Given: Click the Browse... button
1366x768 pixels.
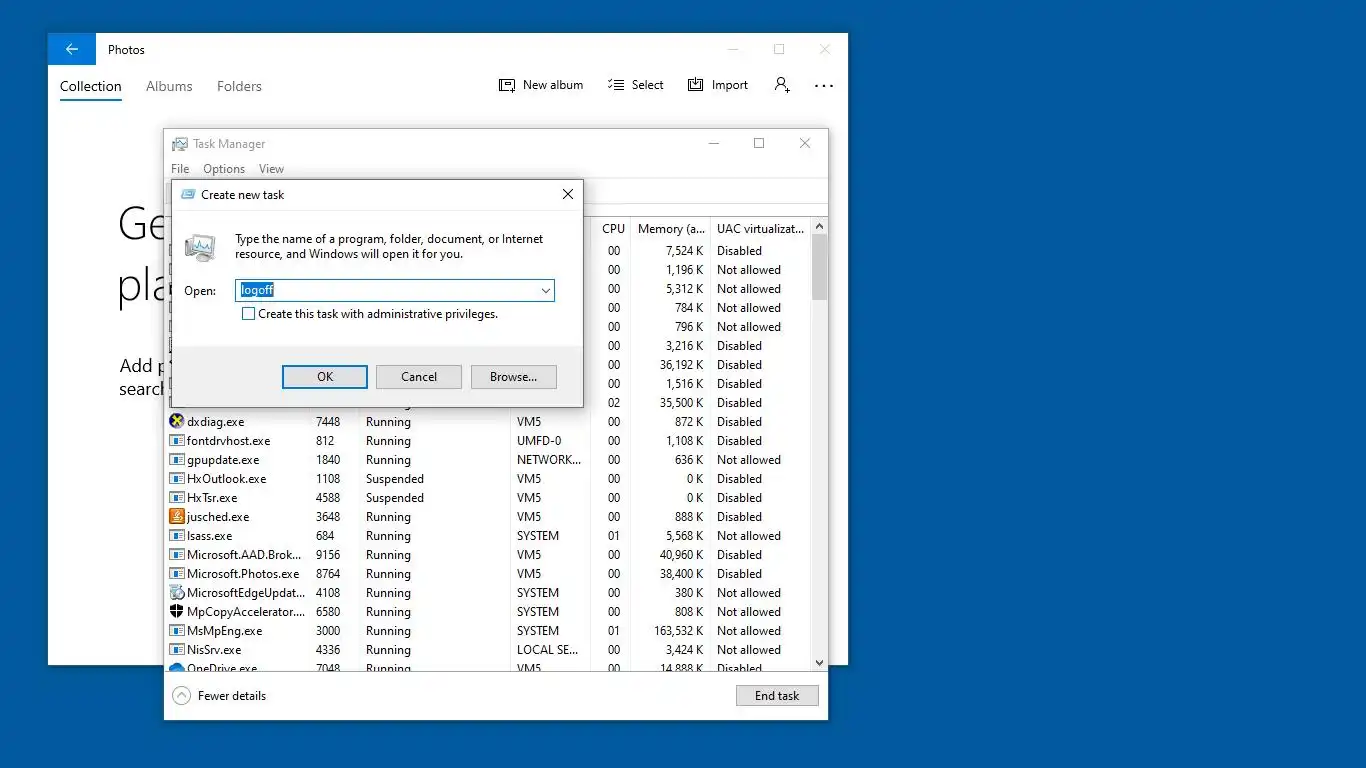Looking at the screenshot, I should pyautogui.click(x=513, y=377).
